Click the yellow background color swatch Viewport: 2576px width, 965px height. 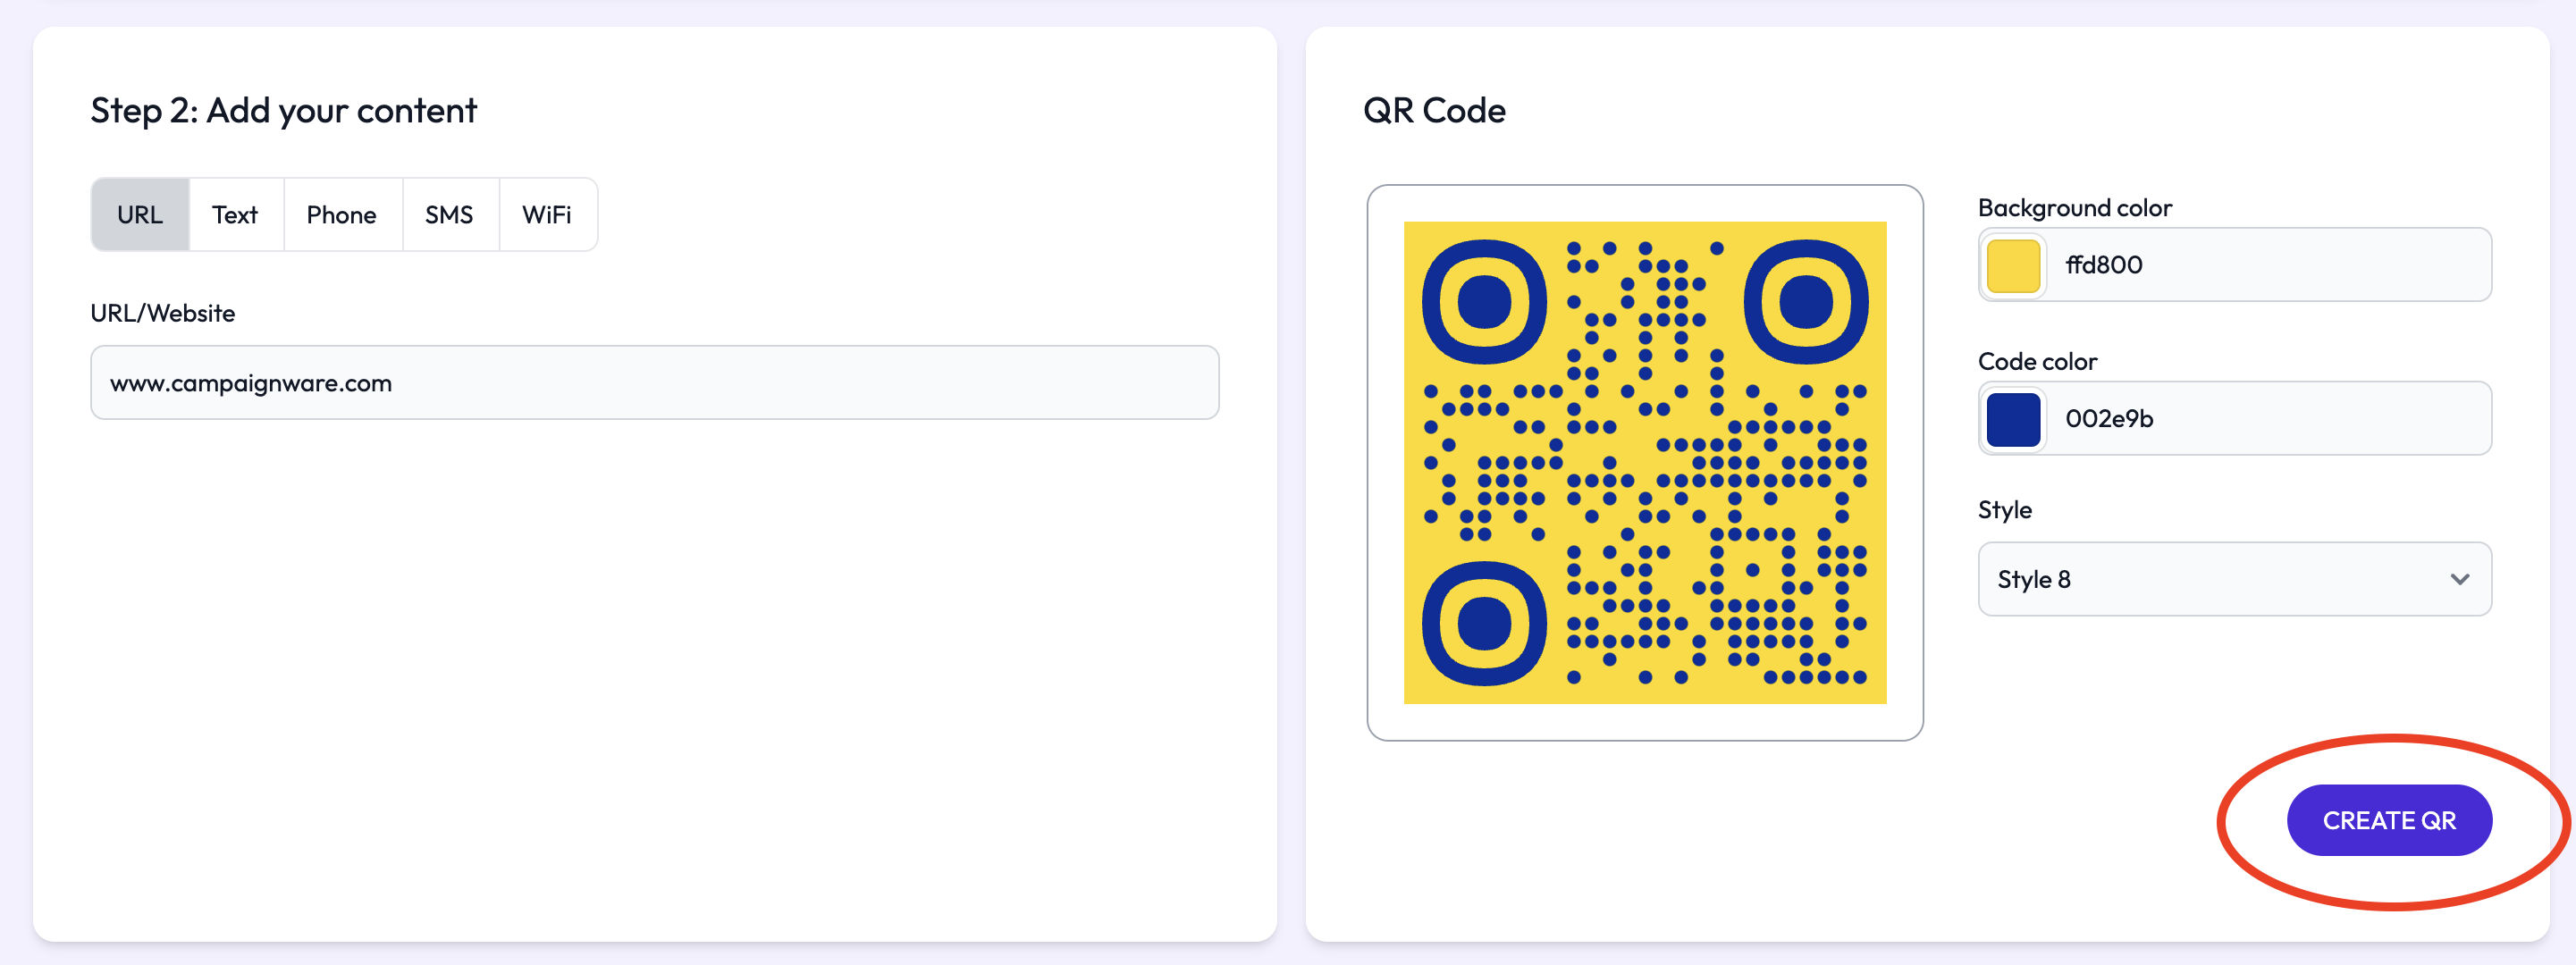2012,265
